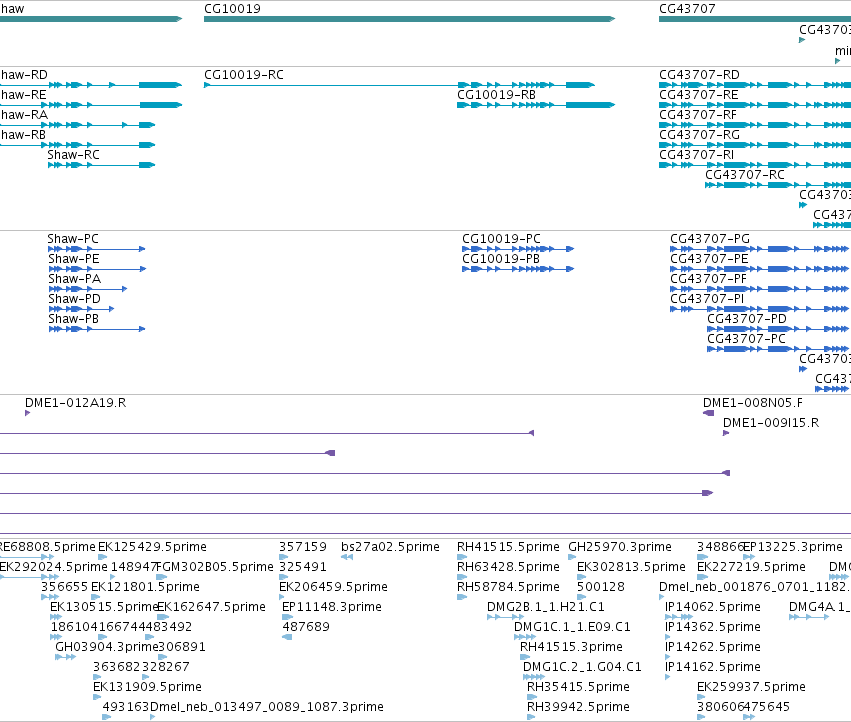Open the EP11148.3prime EST
Image resolution: width=851 pixels, height=722 pixels.
[288, 617]
